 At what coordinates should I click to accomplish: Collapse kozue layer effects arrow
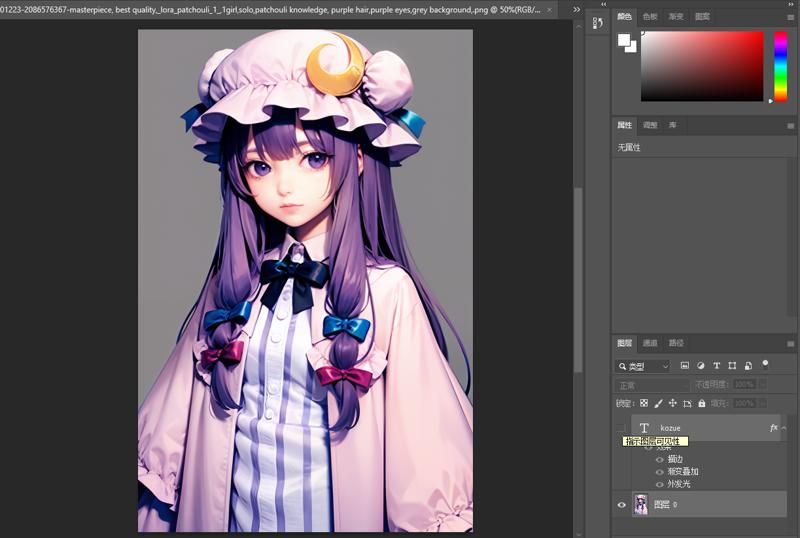click(784, 428)
